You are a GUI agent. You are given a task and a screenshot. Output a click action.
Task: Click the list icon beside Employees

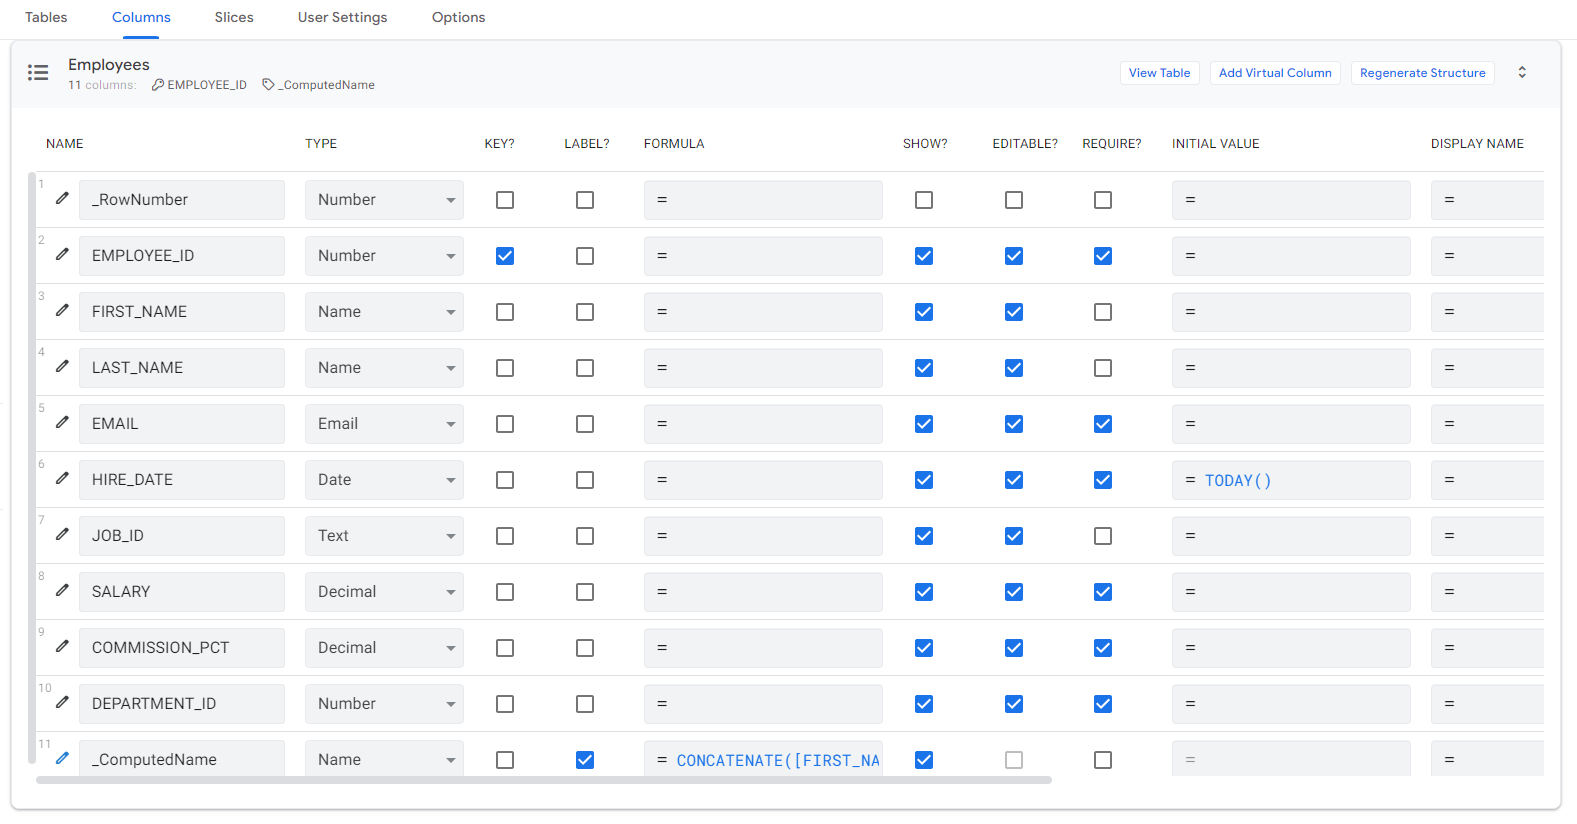pos(38,72)
